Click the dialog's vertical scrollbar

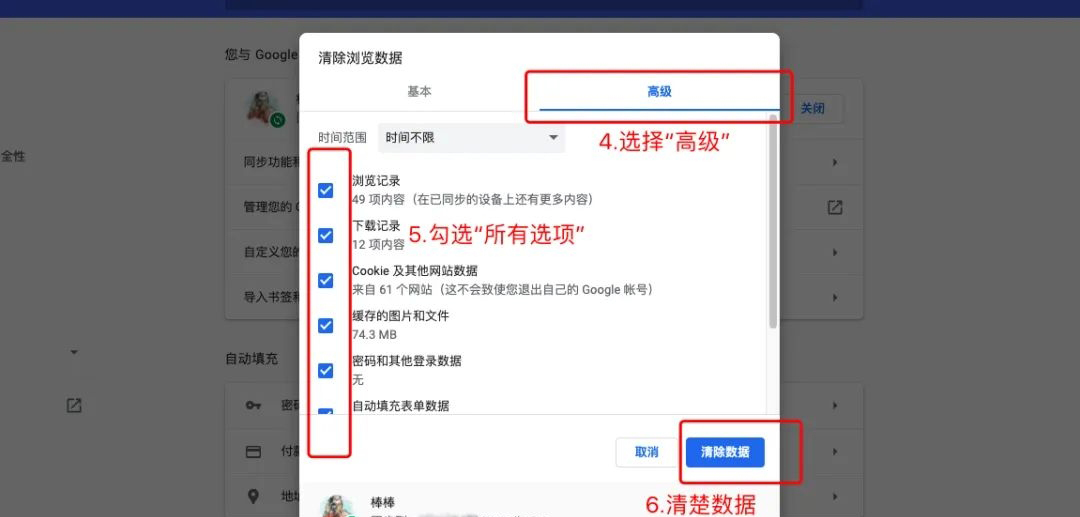point(773,222)
